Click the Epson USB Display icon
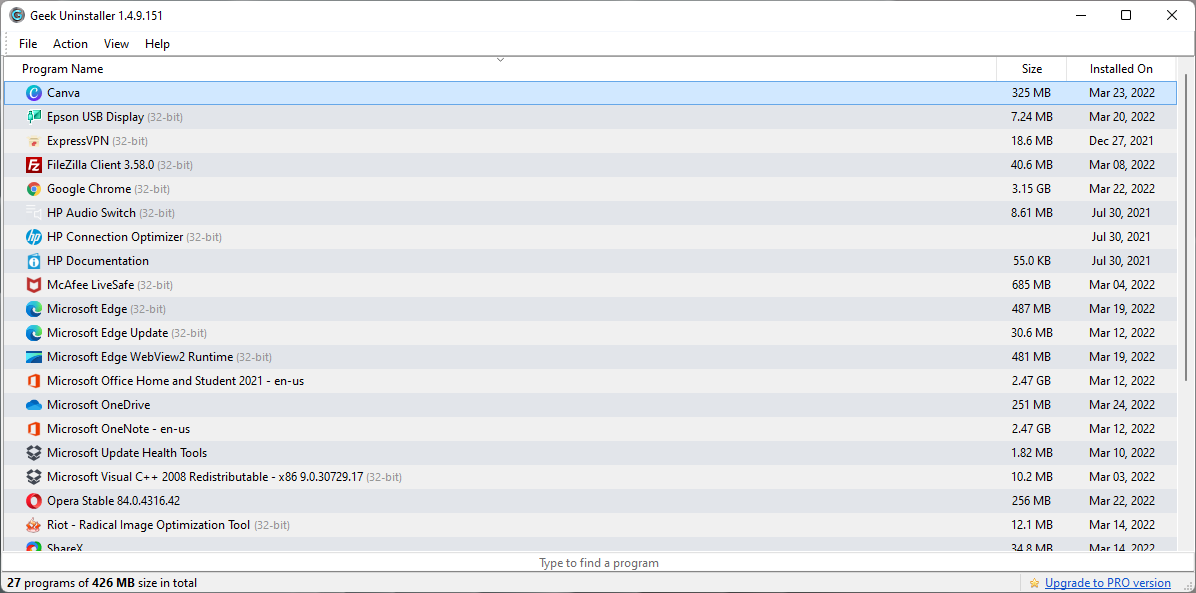 (x=34, y=117)
